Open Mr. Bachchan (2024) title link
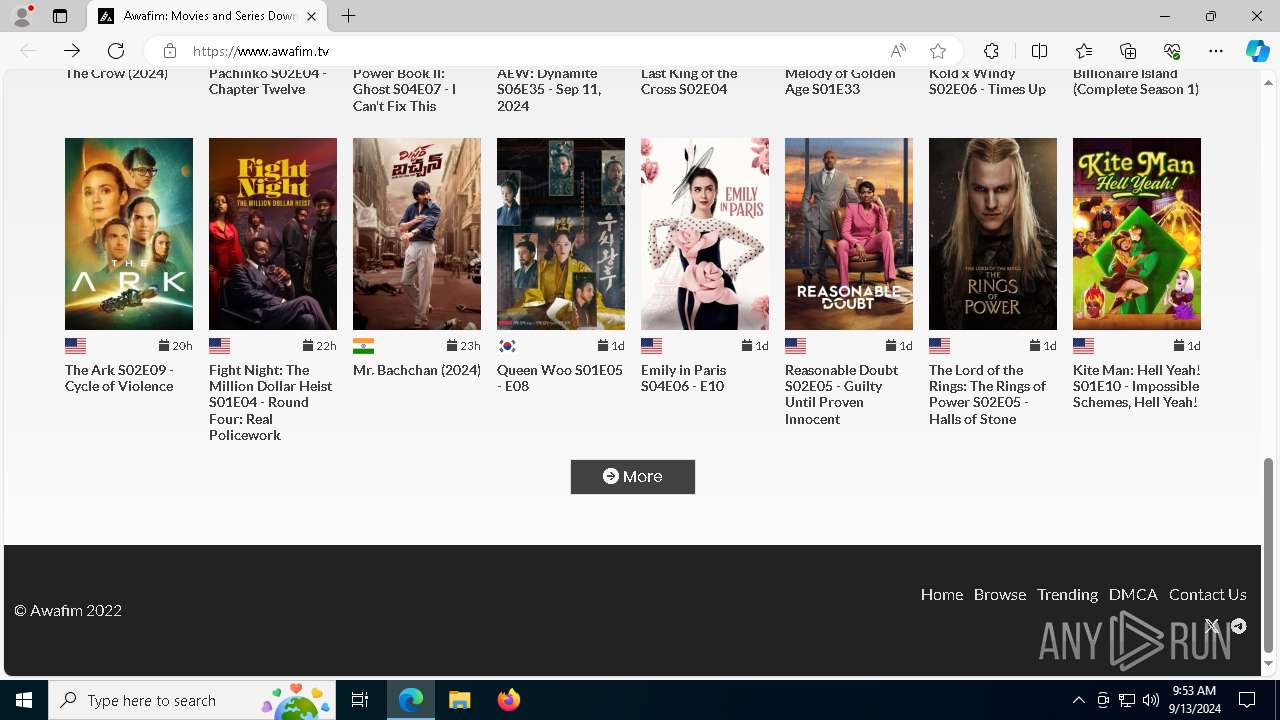This screenshot has height=720, width=1280. pyautogui.click(x=417, y=370)
